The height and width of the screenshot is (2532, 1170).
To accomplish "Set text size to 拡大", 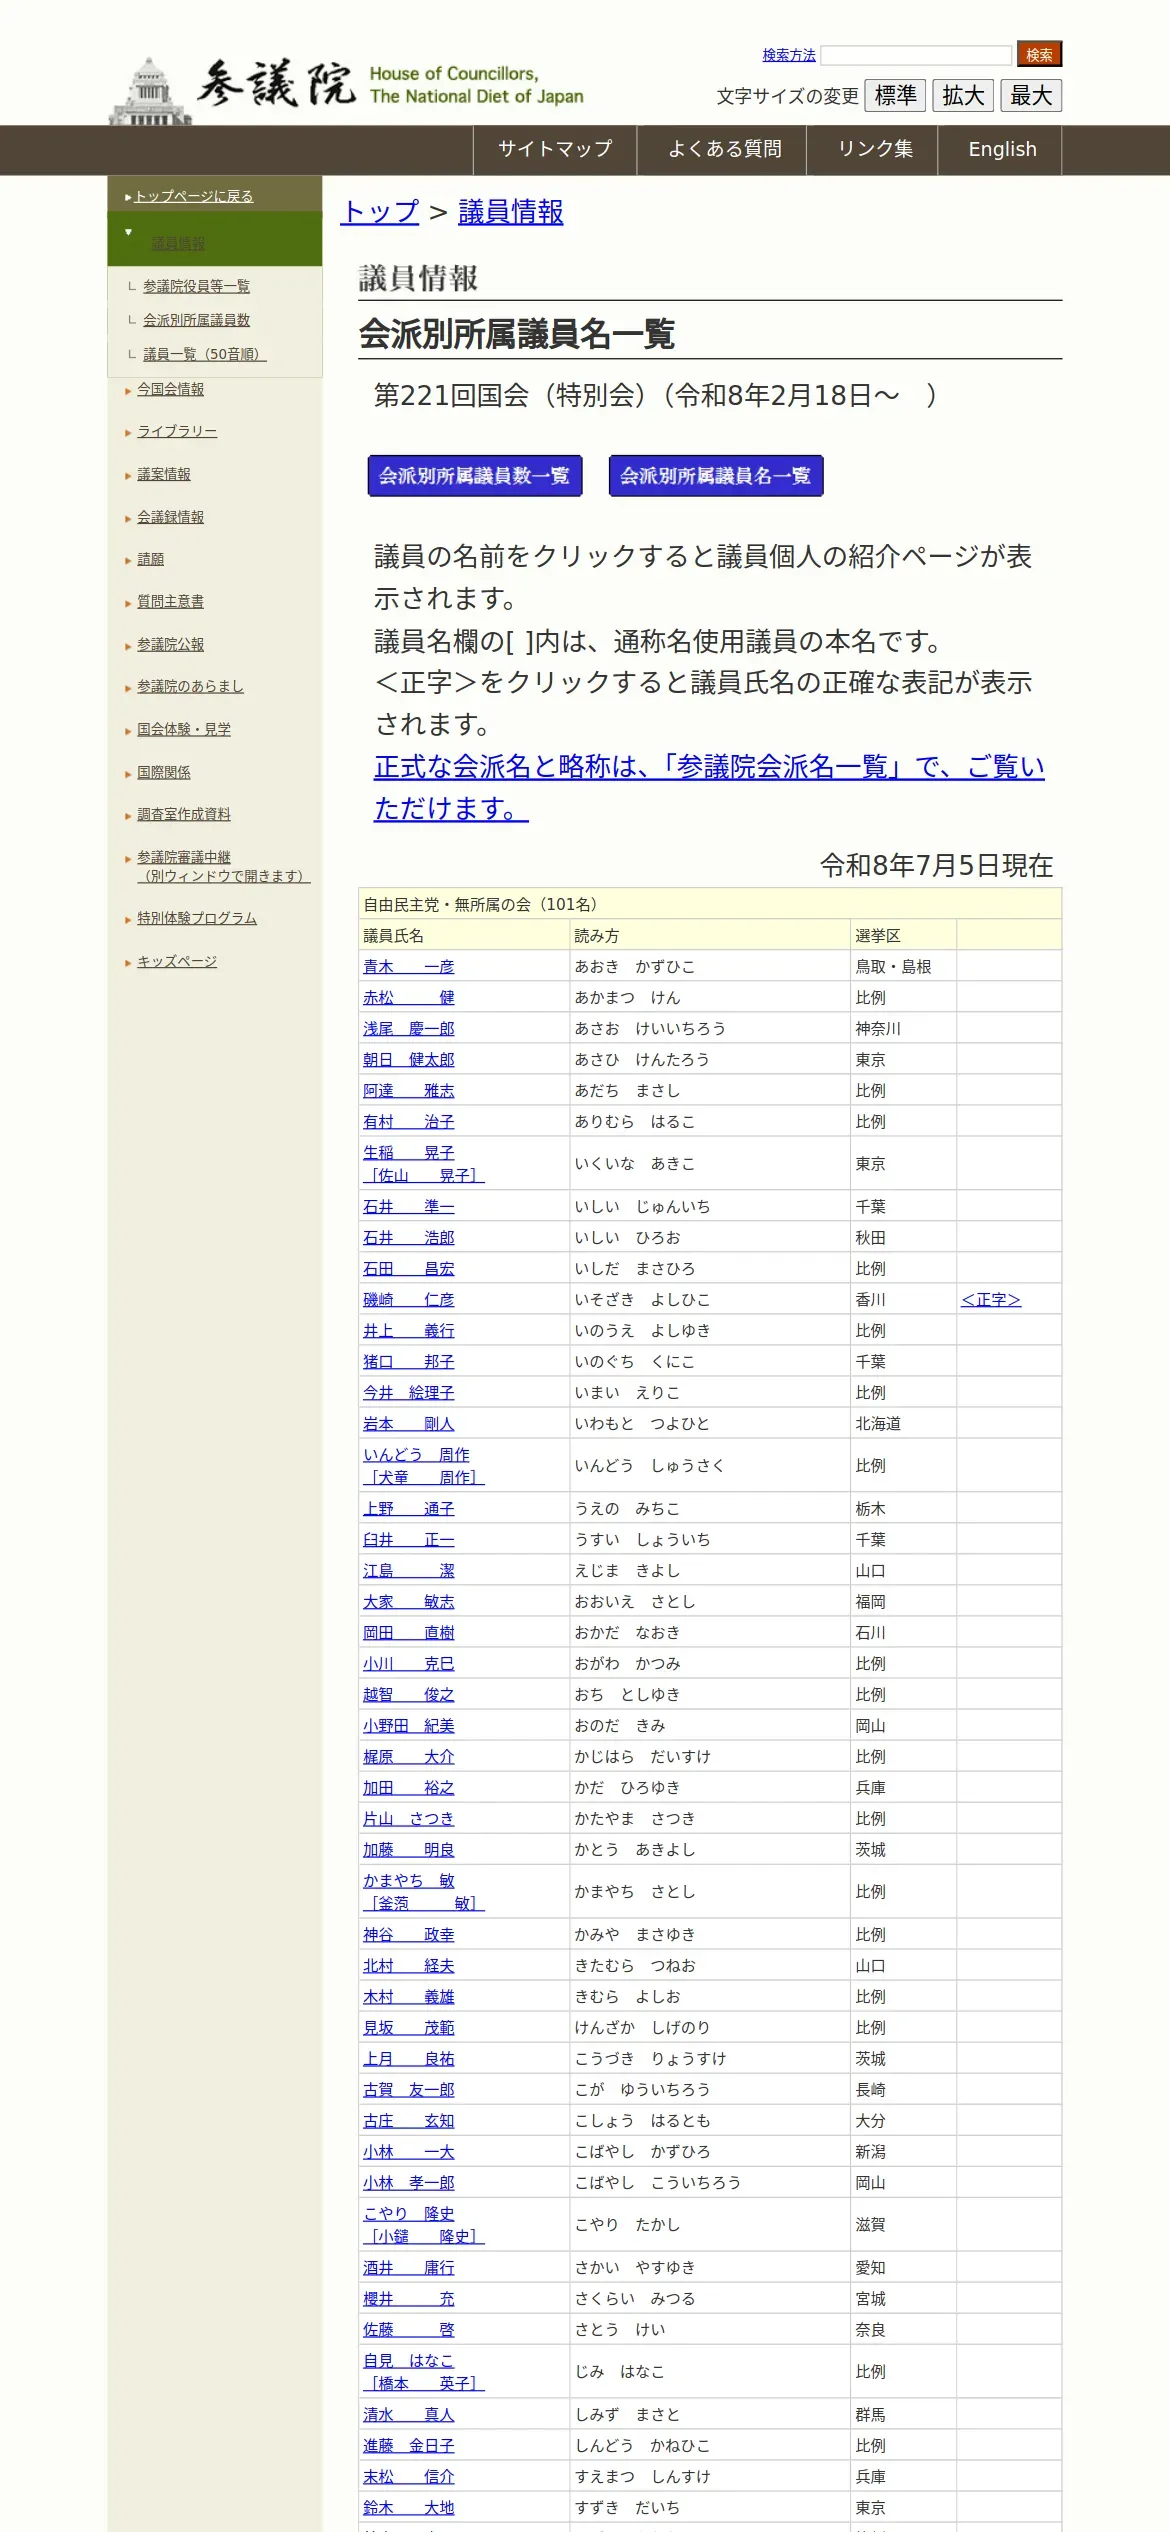I will point(963,95).
